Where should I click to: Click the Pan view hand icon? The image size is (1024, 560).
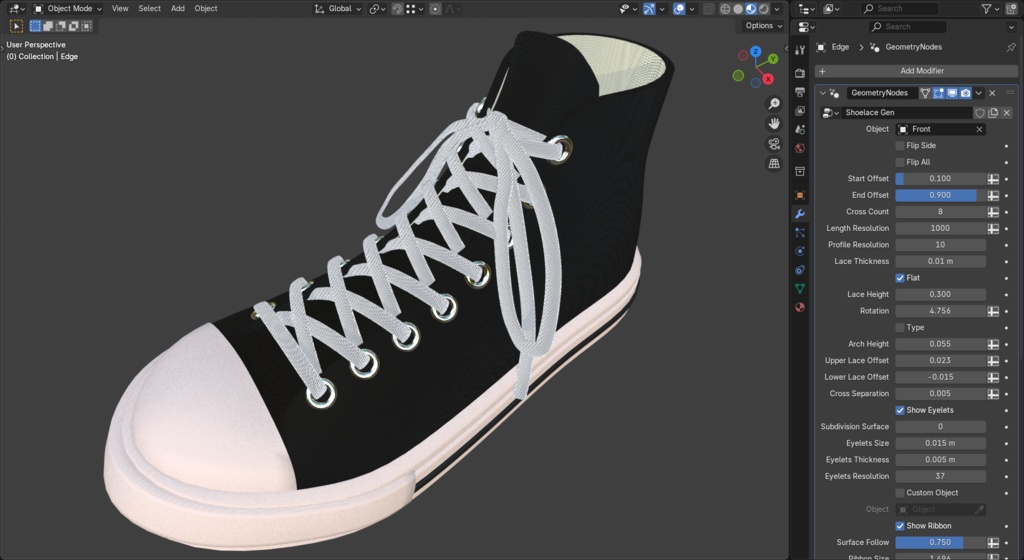[774, 123]
